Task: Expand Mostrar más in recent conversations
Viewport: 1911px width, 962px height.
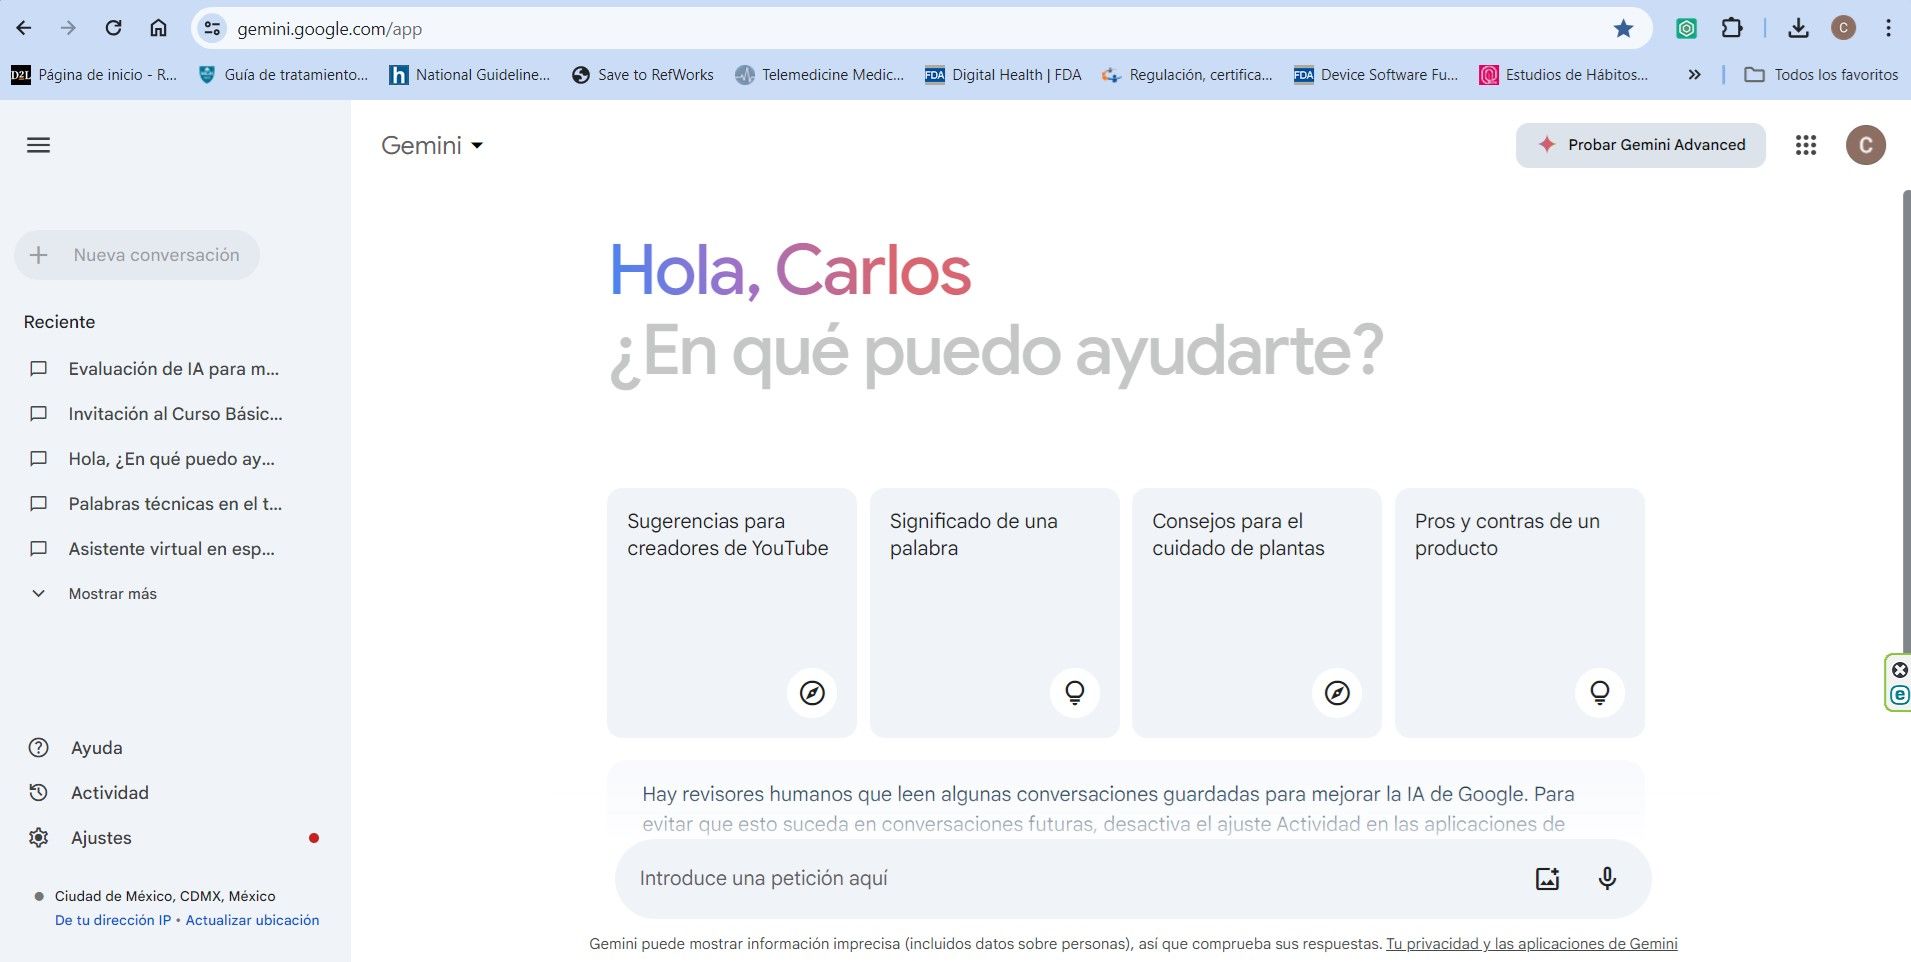Action: (x=111, y=593)
